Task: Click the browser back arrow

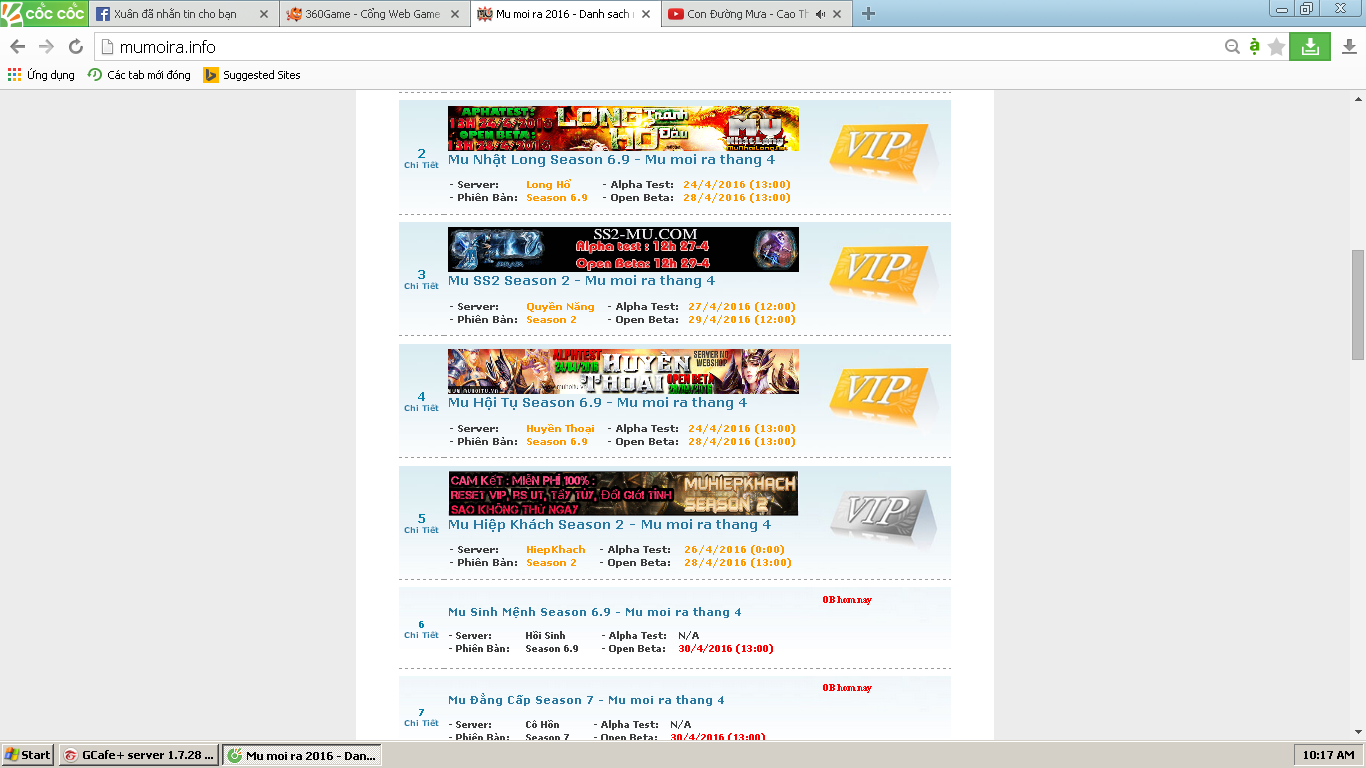Action: click(17, 47)
